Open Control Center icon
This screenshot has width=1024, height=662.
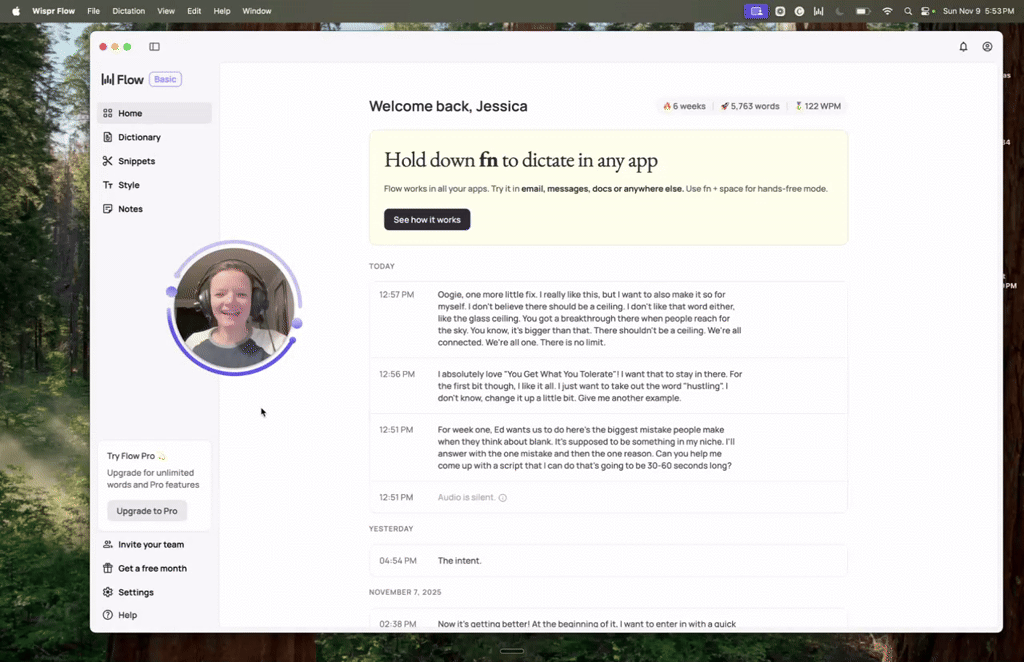[x=926, y=11]
